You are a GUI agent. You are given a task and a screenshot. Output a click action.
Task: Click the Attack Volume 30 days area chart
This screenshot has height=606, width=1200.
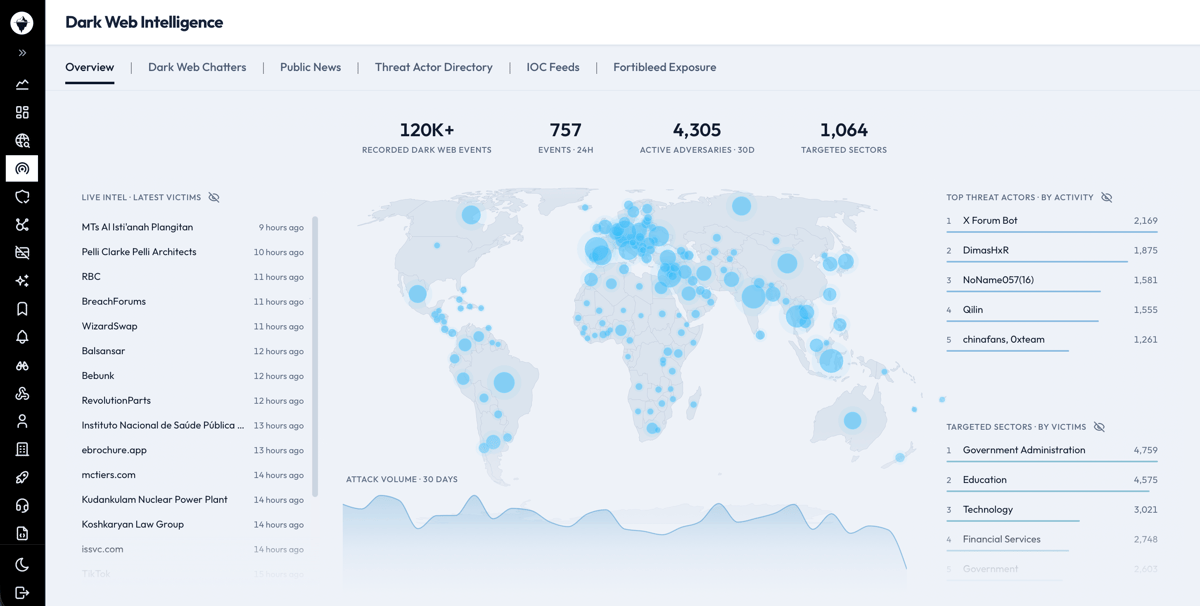(624, 541)
